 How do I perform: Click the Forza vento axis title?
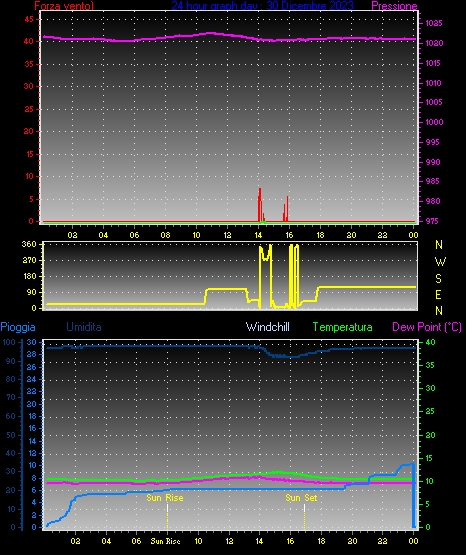(64, 6)
